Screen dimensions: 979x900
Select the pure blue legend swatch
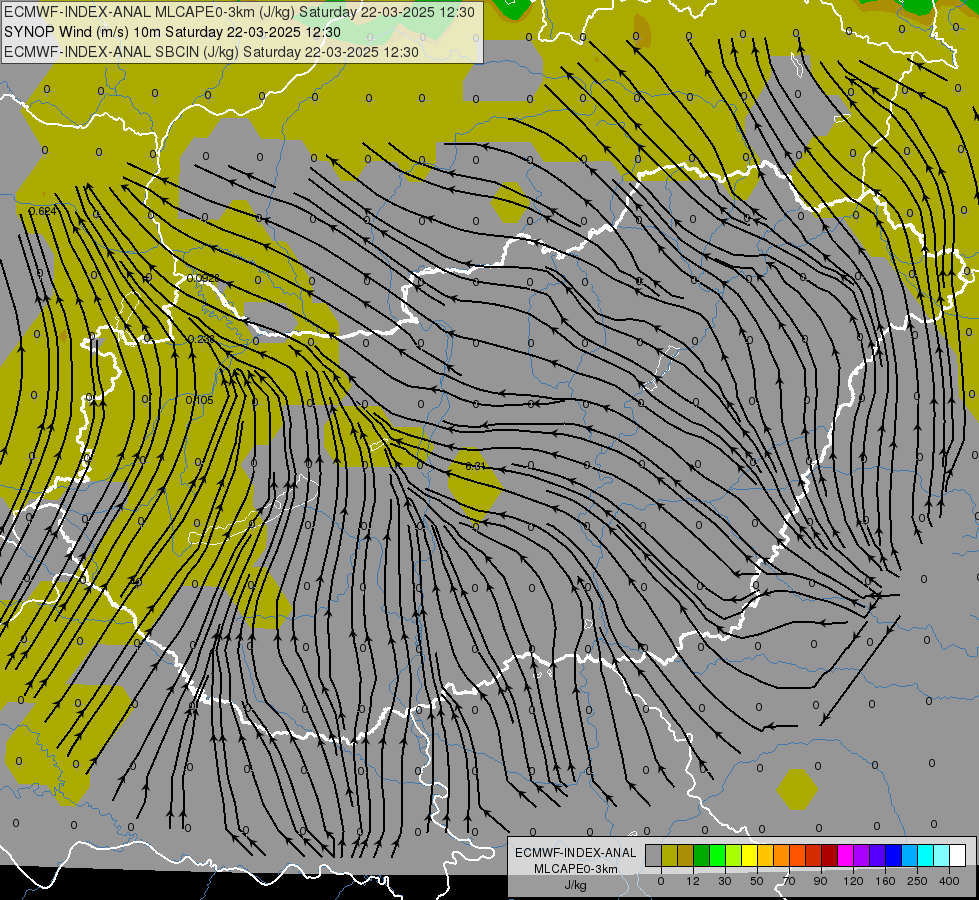[x=893, y=855]
